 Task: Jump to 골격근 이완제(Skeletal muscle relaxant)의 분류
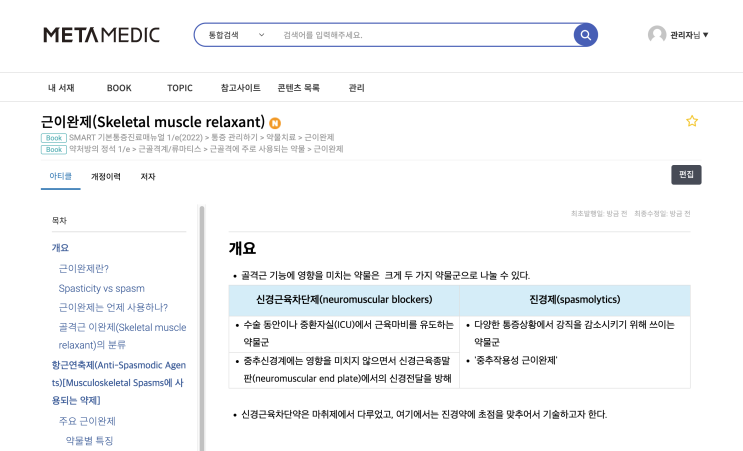coord(122,336)
